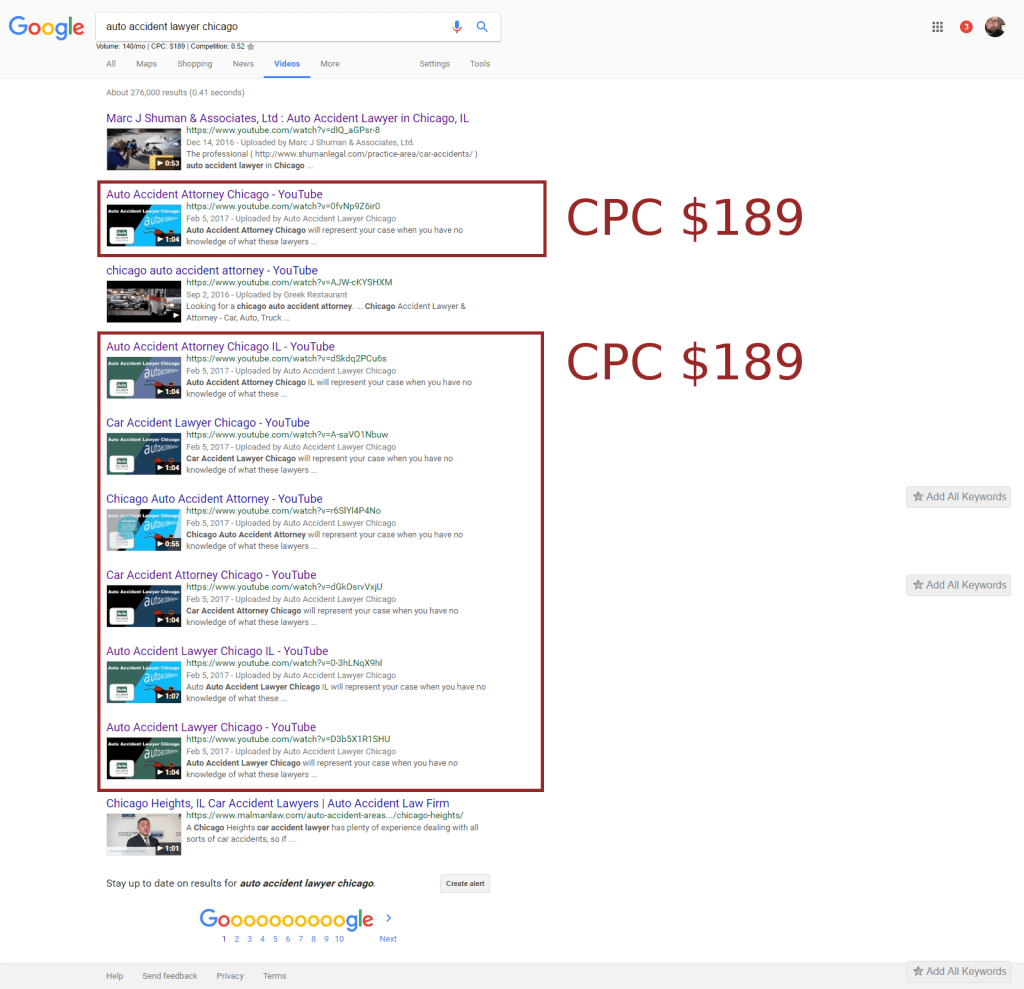Image resolution: width=1024 pixels, height=989 pixels.
Task: Go to results page 8
Action: pos(313,939)
